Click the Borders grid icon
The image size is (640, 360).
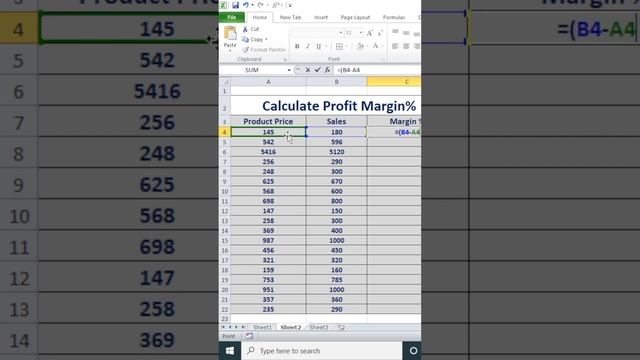tap(339, 47)
